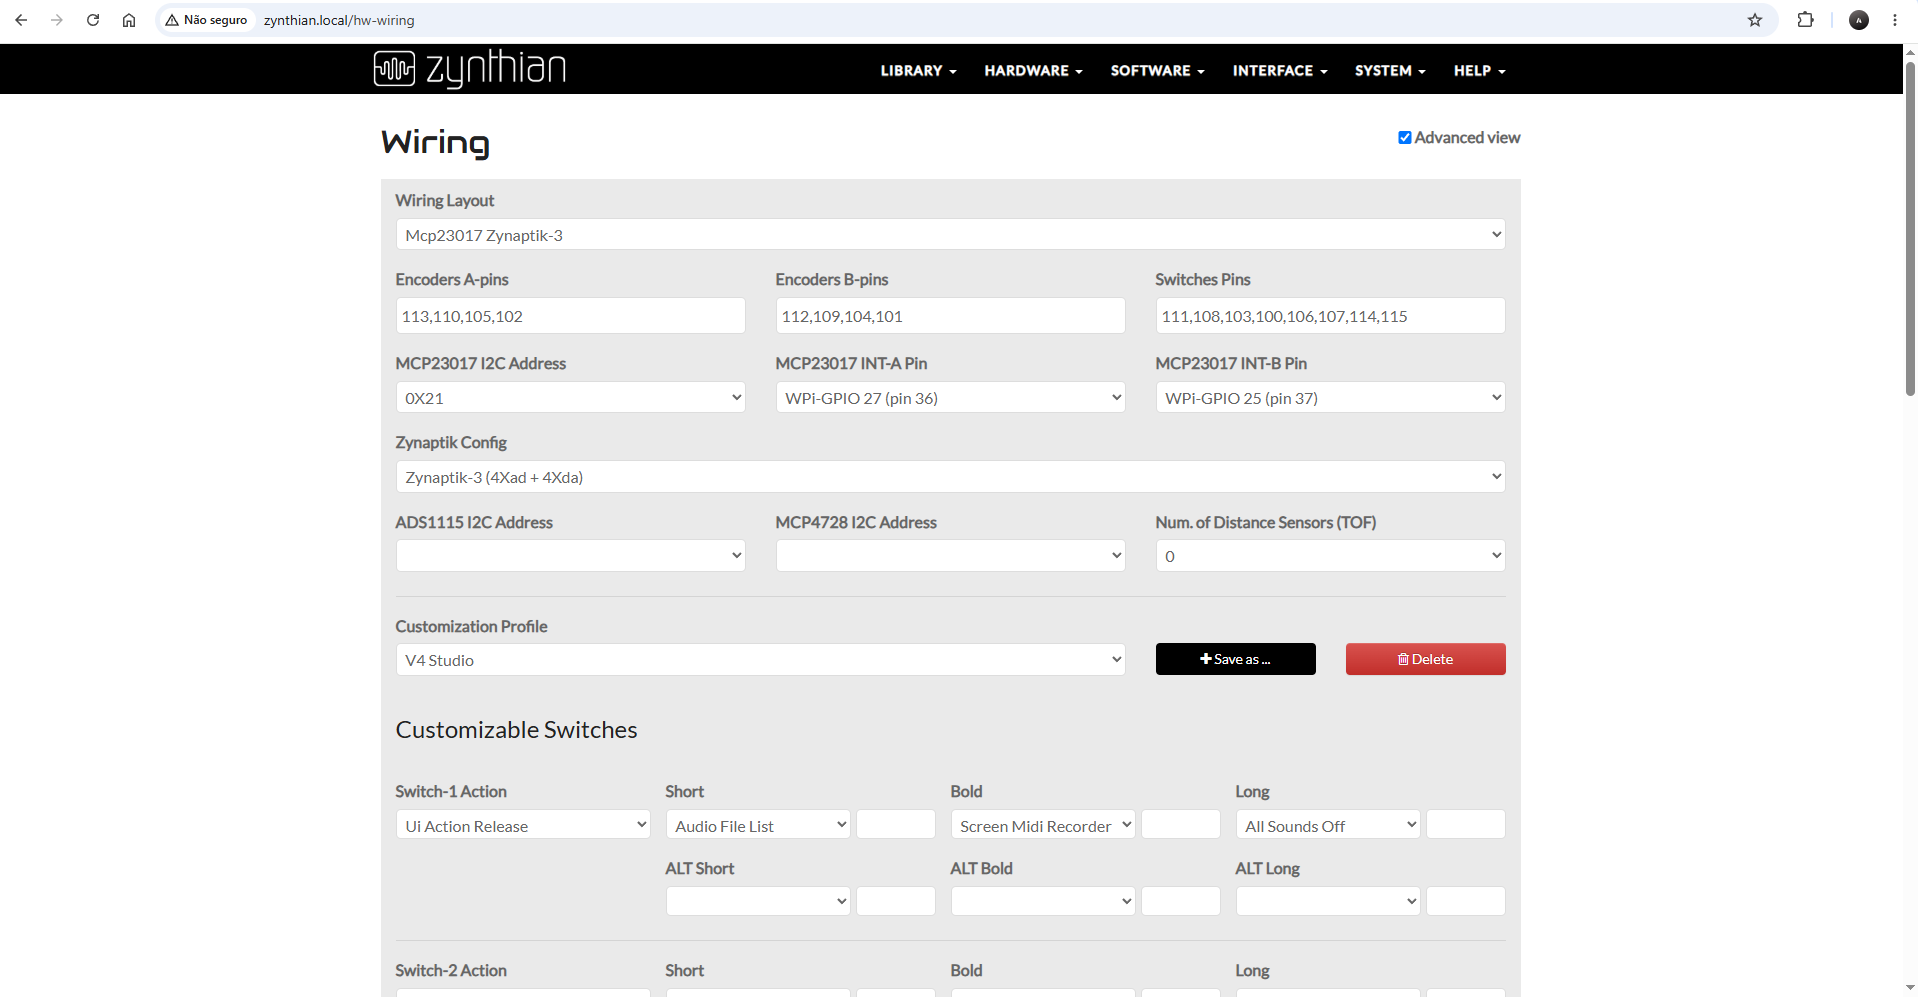1918x997 pixels.
Task: Open the browser three-dot menu
Action: (x=1895, y=20)
